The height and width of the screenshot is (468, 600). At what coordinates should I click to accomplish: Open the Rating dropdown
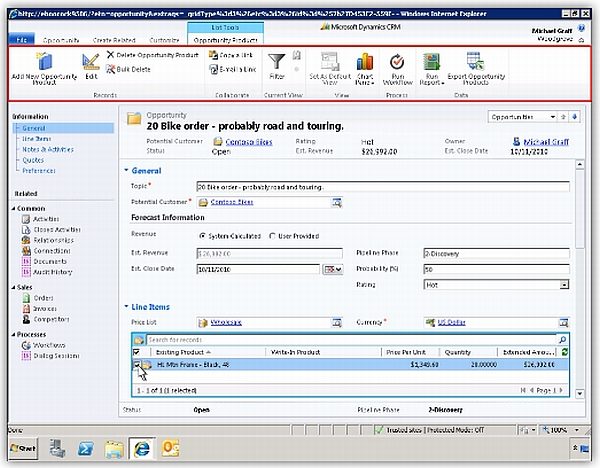564,285
